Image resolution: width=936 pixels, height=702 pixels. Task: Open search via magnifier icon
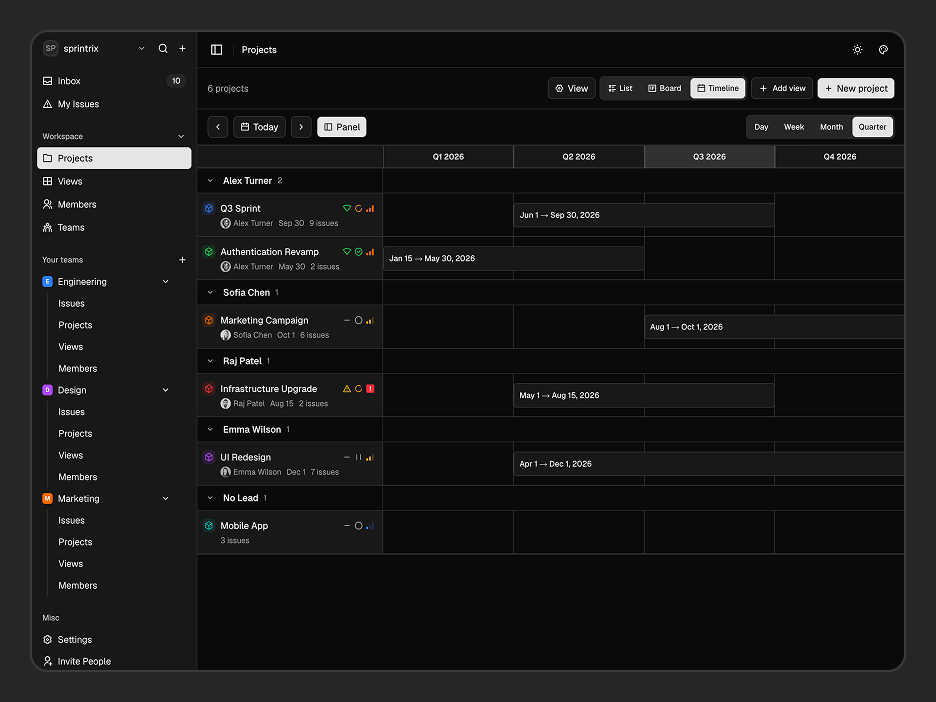[x=163, y=48]
